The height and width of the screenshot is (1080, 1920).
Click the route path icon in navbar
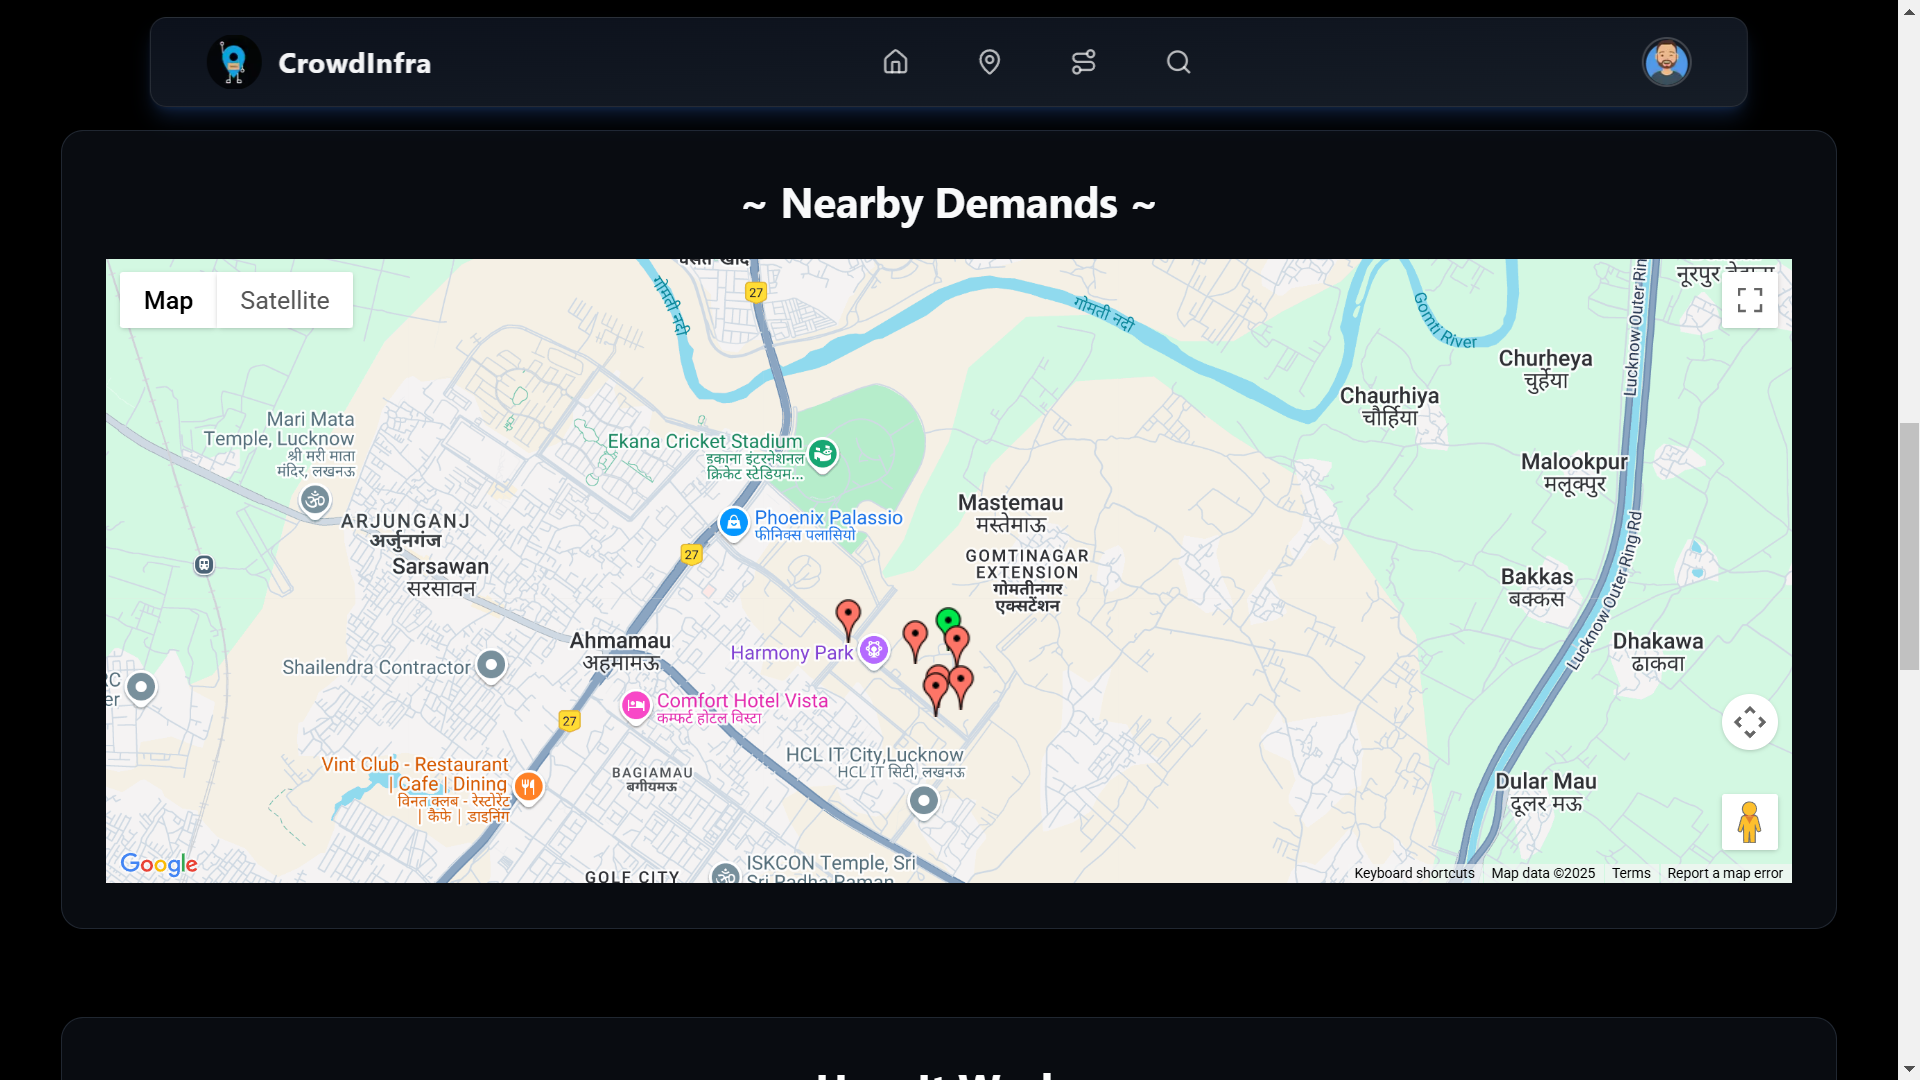1083,62
